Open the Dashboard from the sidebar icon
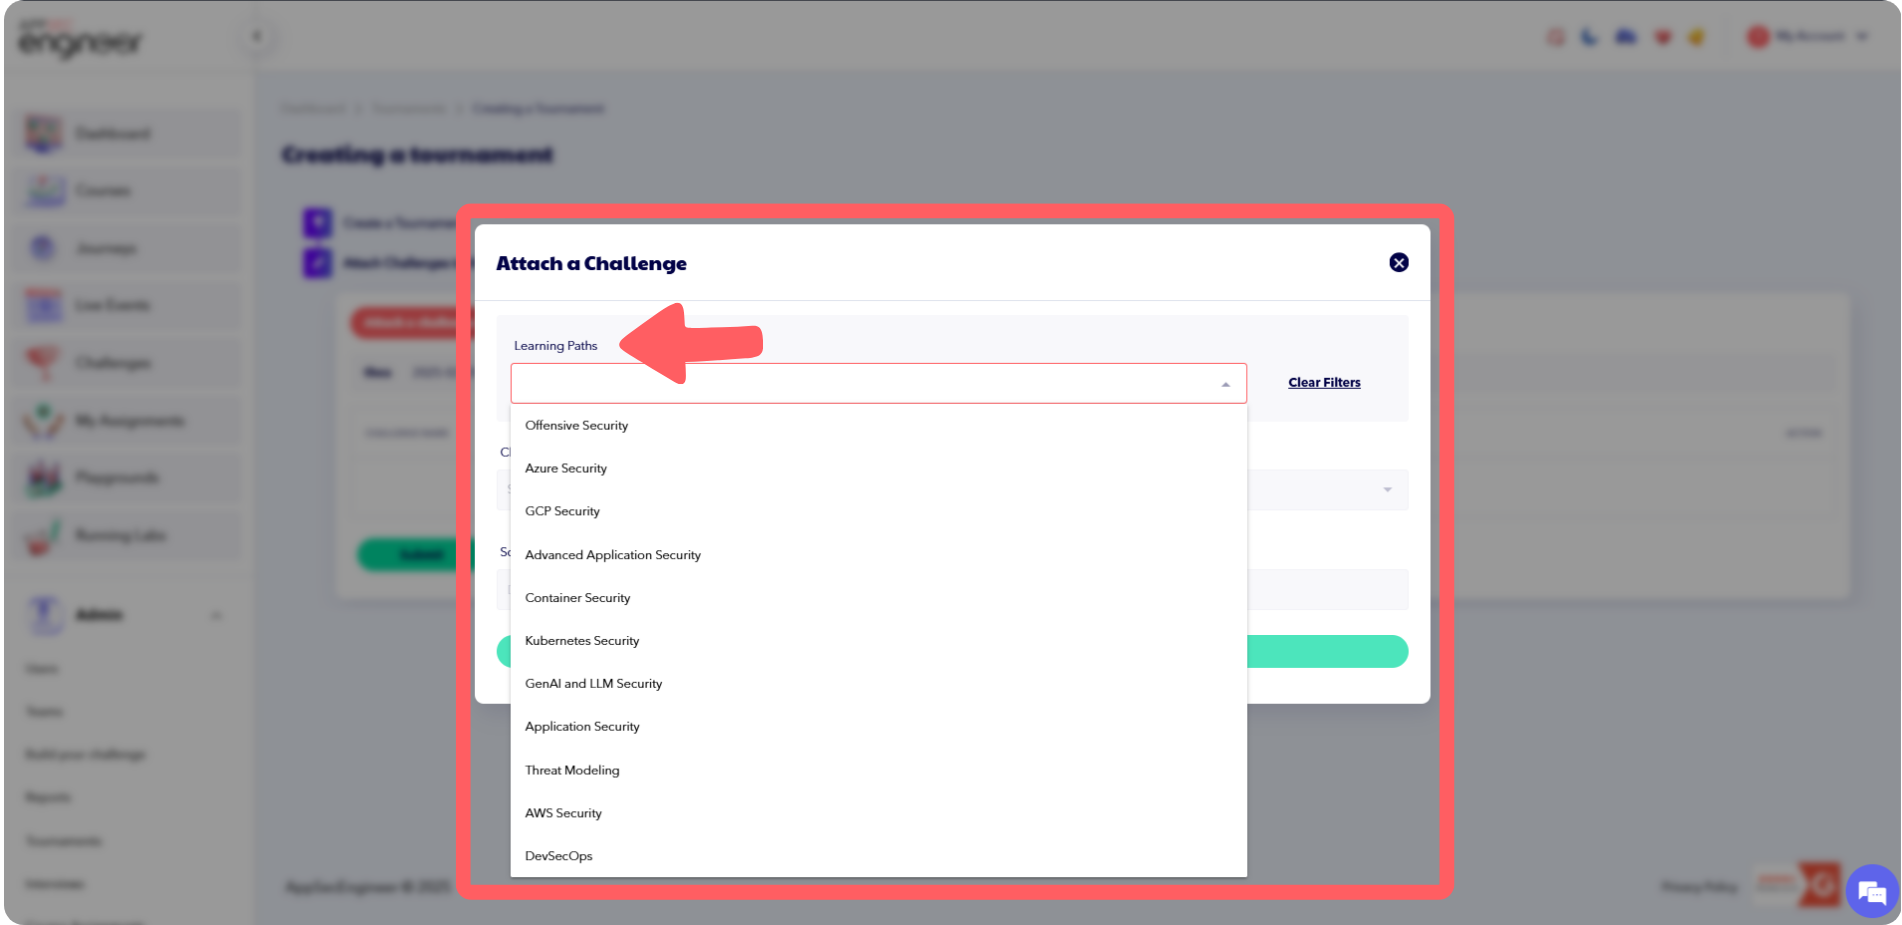The width and height of the screenshot is (1902, 925). [42, 132]
